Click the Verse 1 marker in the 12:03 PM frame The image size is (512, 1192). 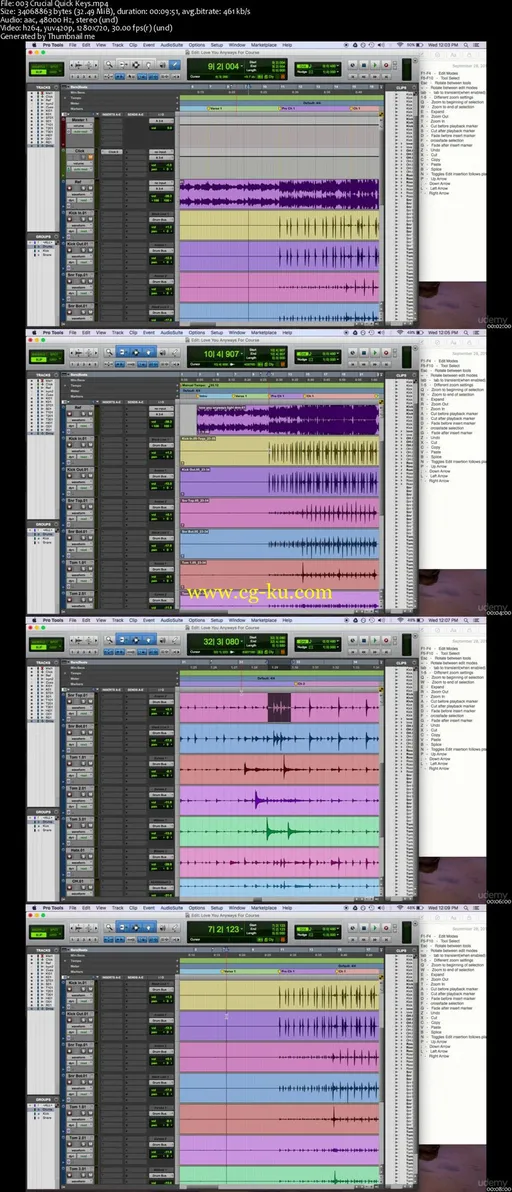[216, 108]
